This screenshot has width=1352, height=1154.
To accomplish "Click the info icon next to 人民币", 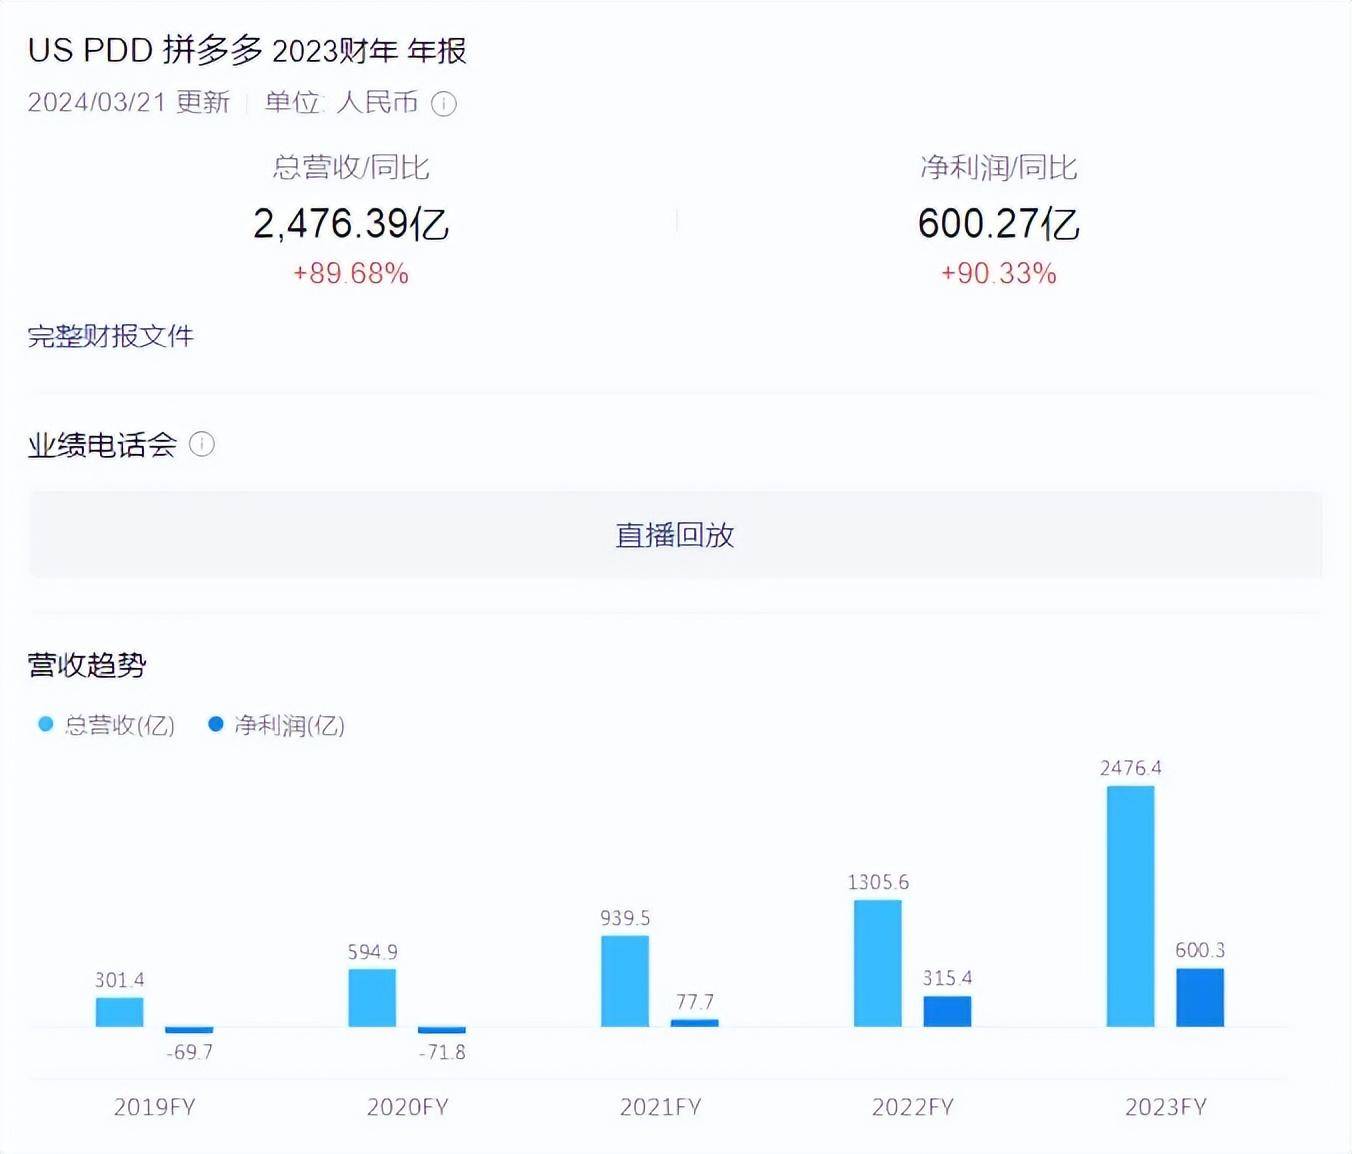I will 444,103.
